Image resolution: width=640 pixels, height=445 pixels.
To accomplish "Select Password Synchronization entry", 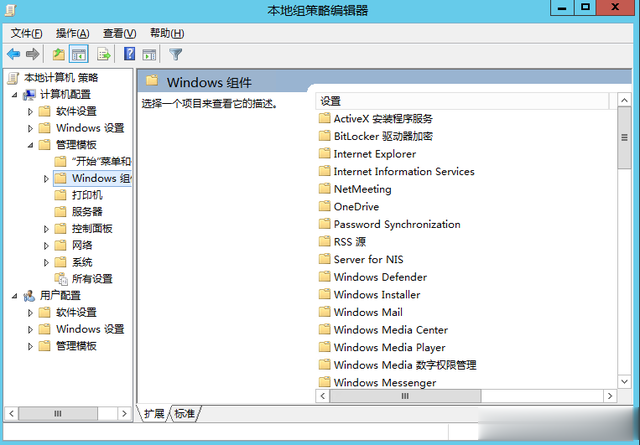I will coord(397,224).
